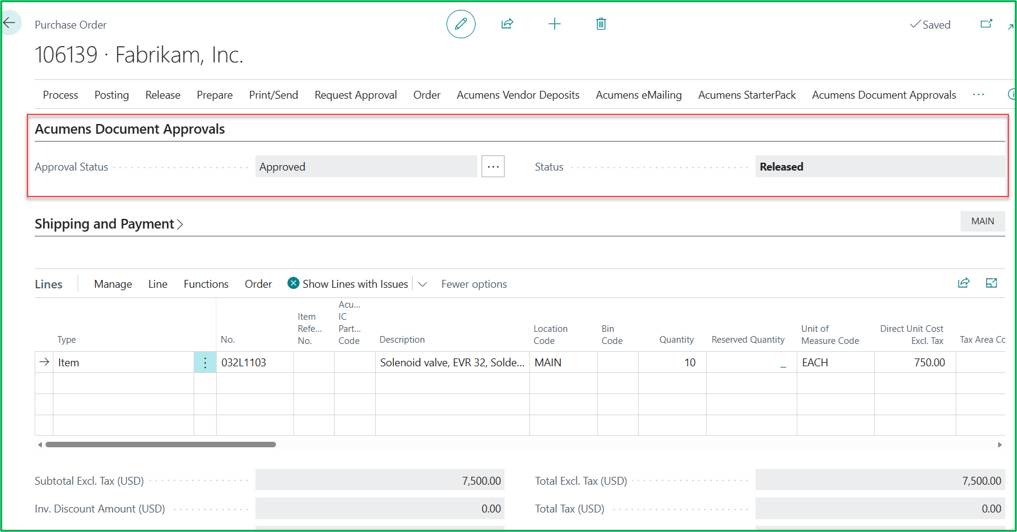Click Total Excl. Tax value field
Image resolution: width=1017 pixels, height=532 pixels.
click(880, 481)
